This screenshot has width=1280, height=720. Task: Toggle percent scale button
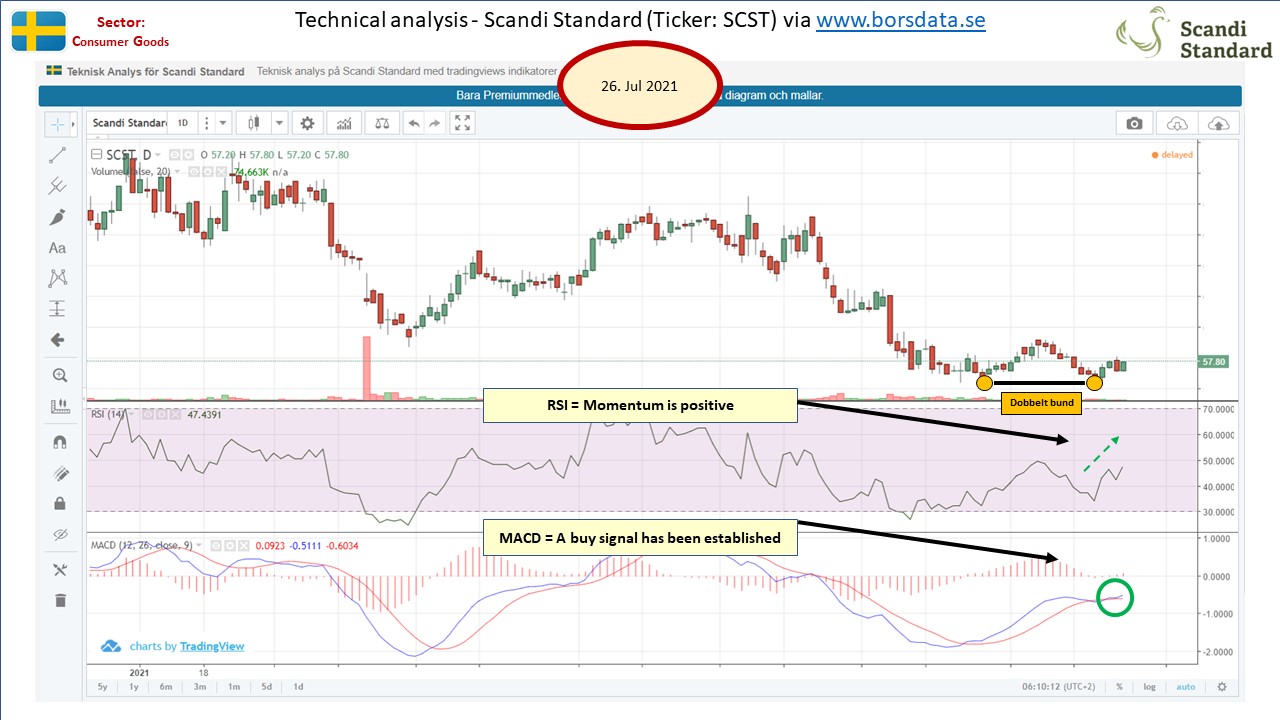[x=1119, y=687]
